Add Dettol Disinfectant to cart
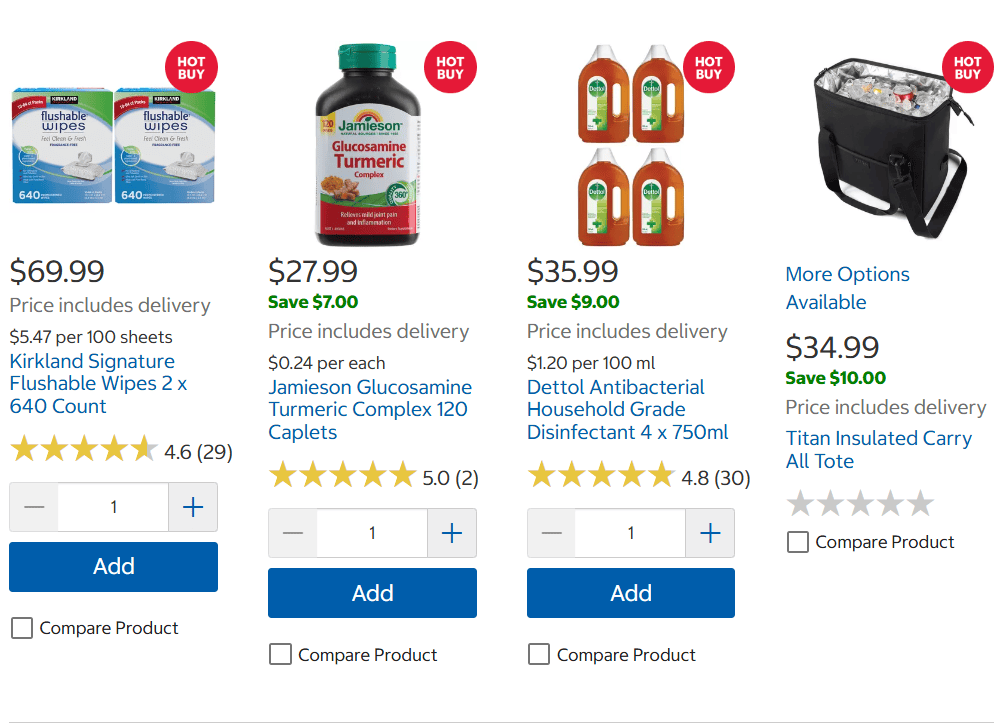The width and height of the screenshot is (1001, 728). (x=630, y=593)
